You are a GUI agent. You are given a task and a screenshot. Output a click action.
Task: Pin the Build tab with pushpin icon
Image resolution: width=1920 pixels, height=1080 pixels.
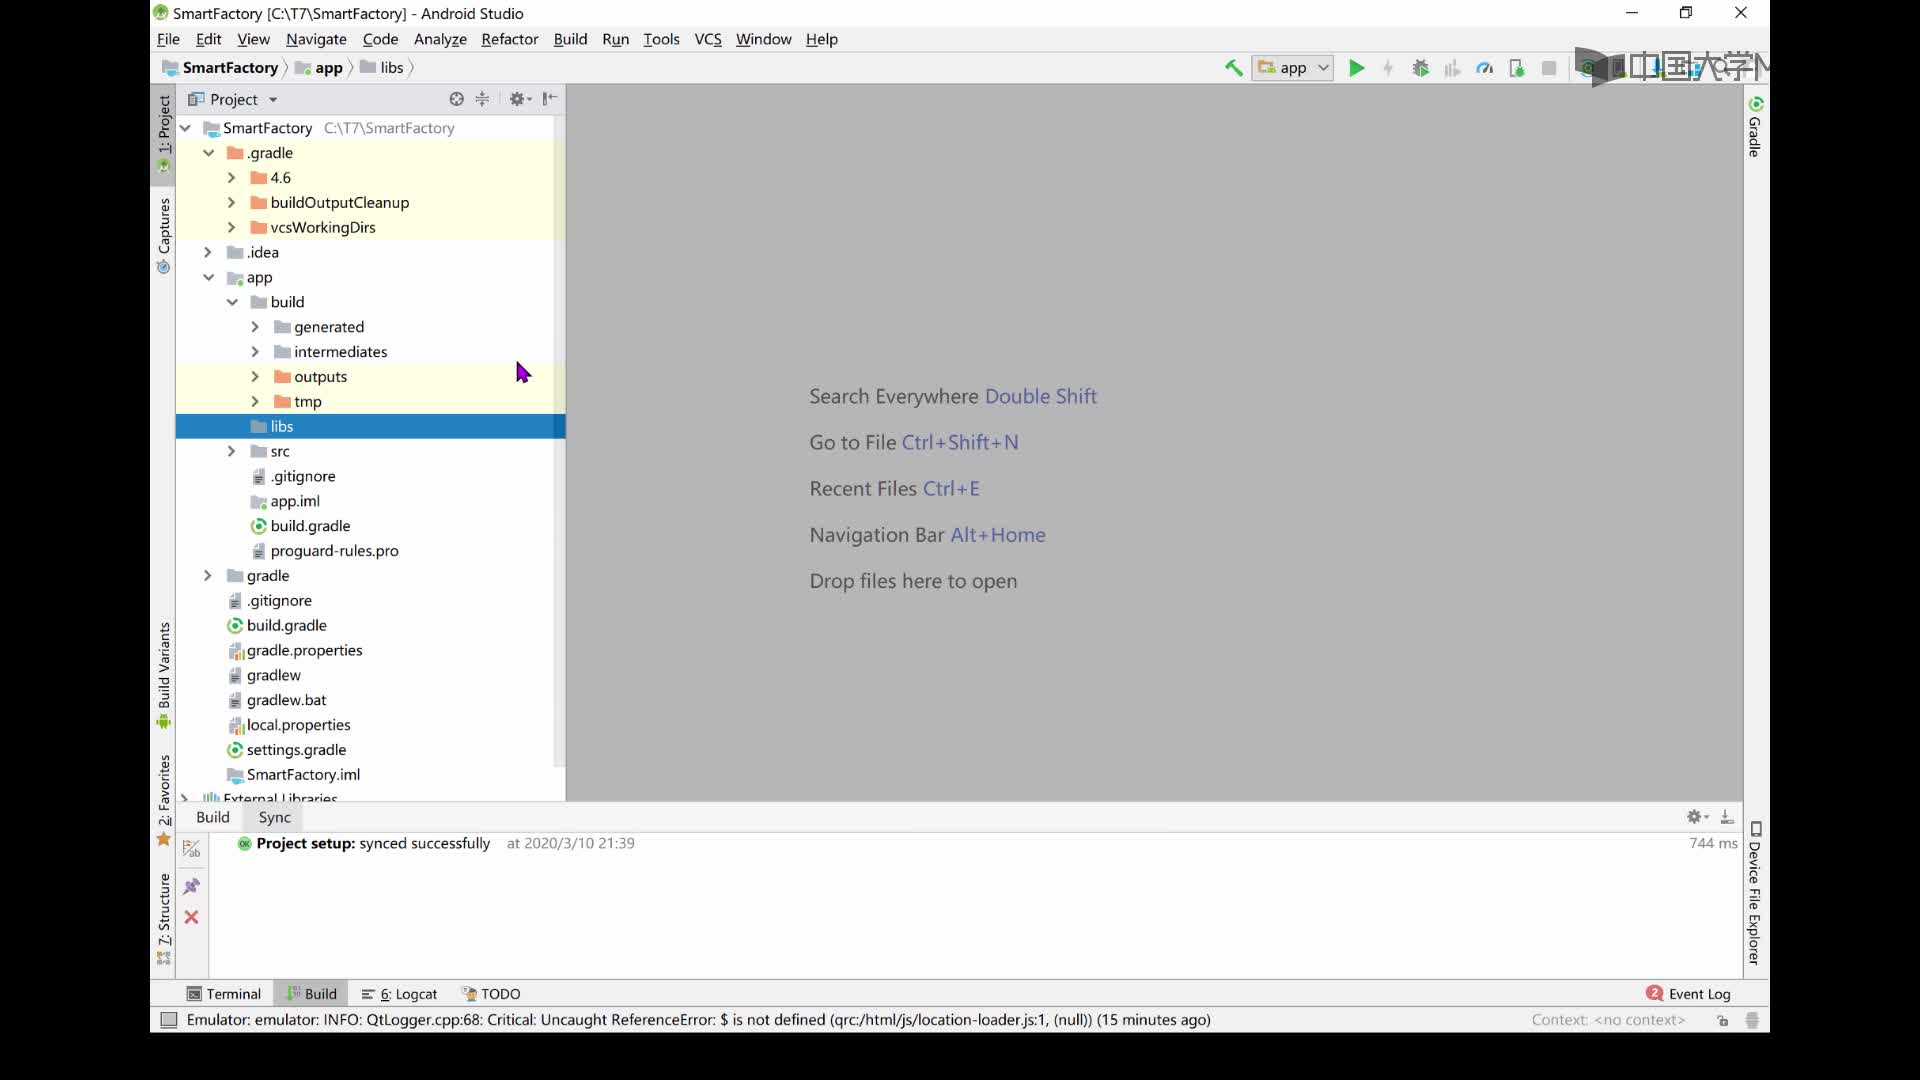192,886
